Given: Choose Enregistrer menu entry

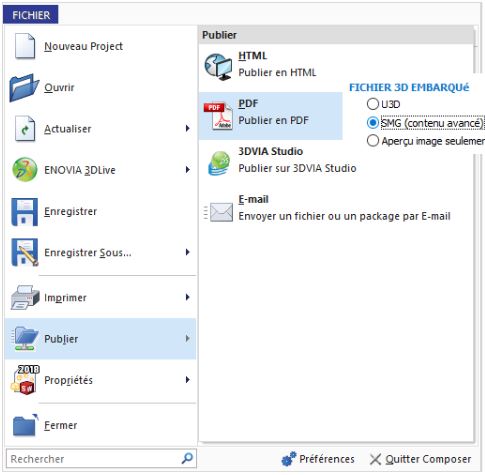Looking at the screenshot, I should (100, 212).
